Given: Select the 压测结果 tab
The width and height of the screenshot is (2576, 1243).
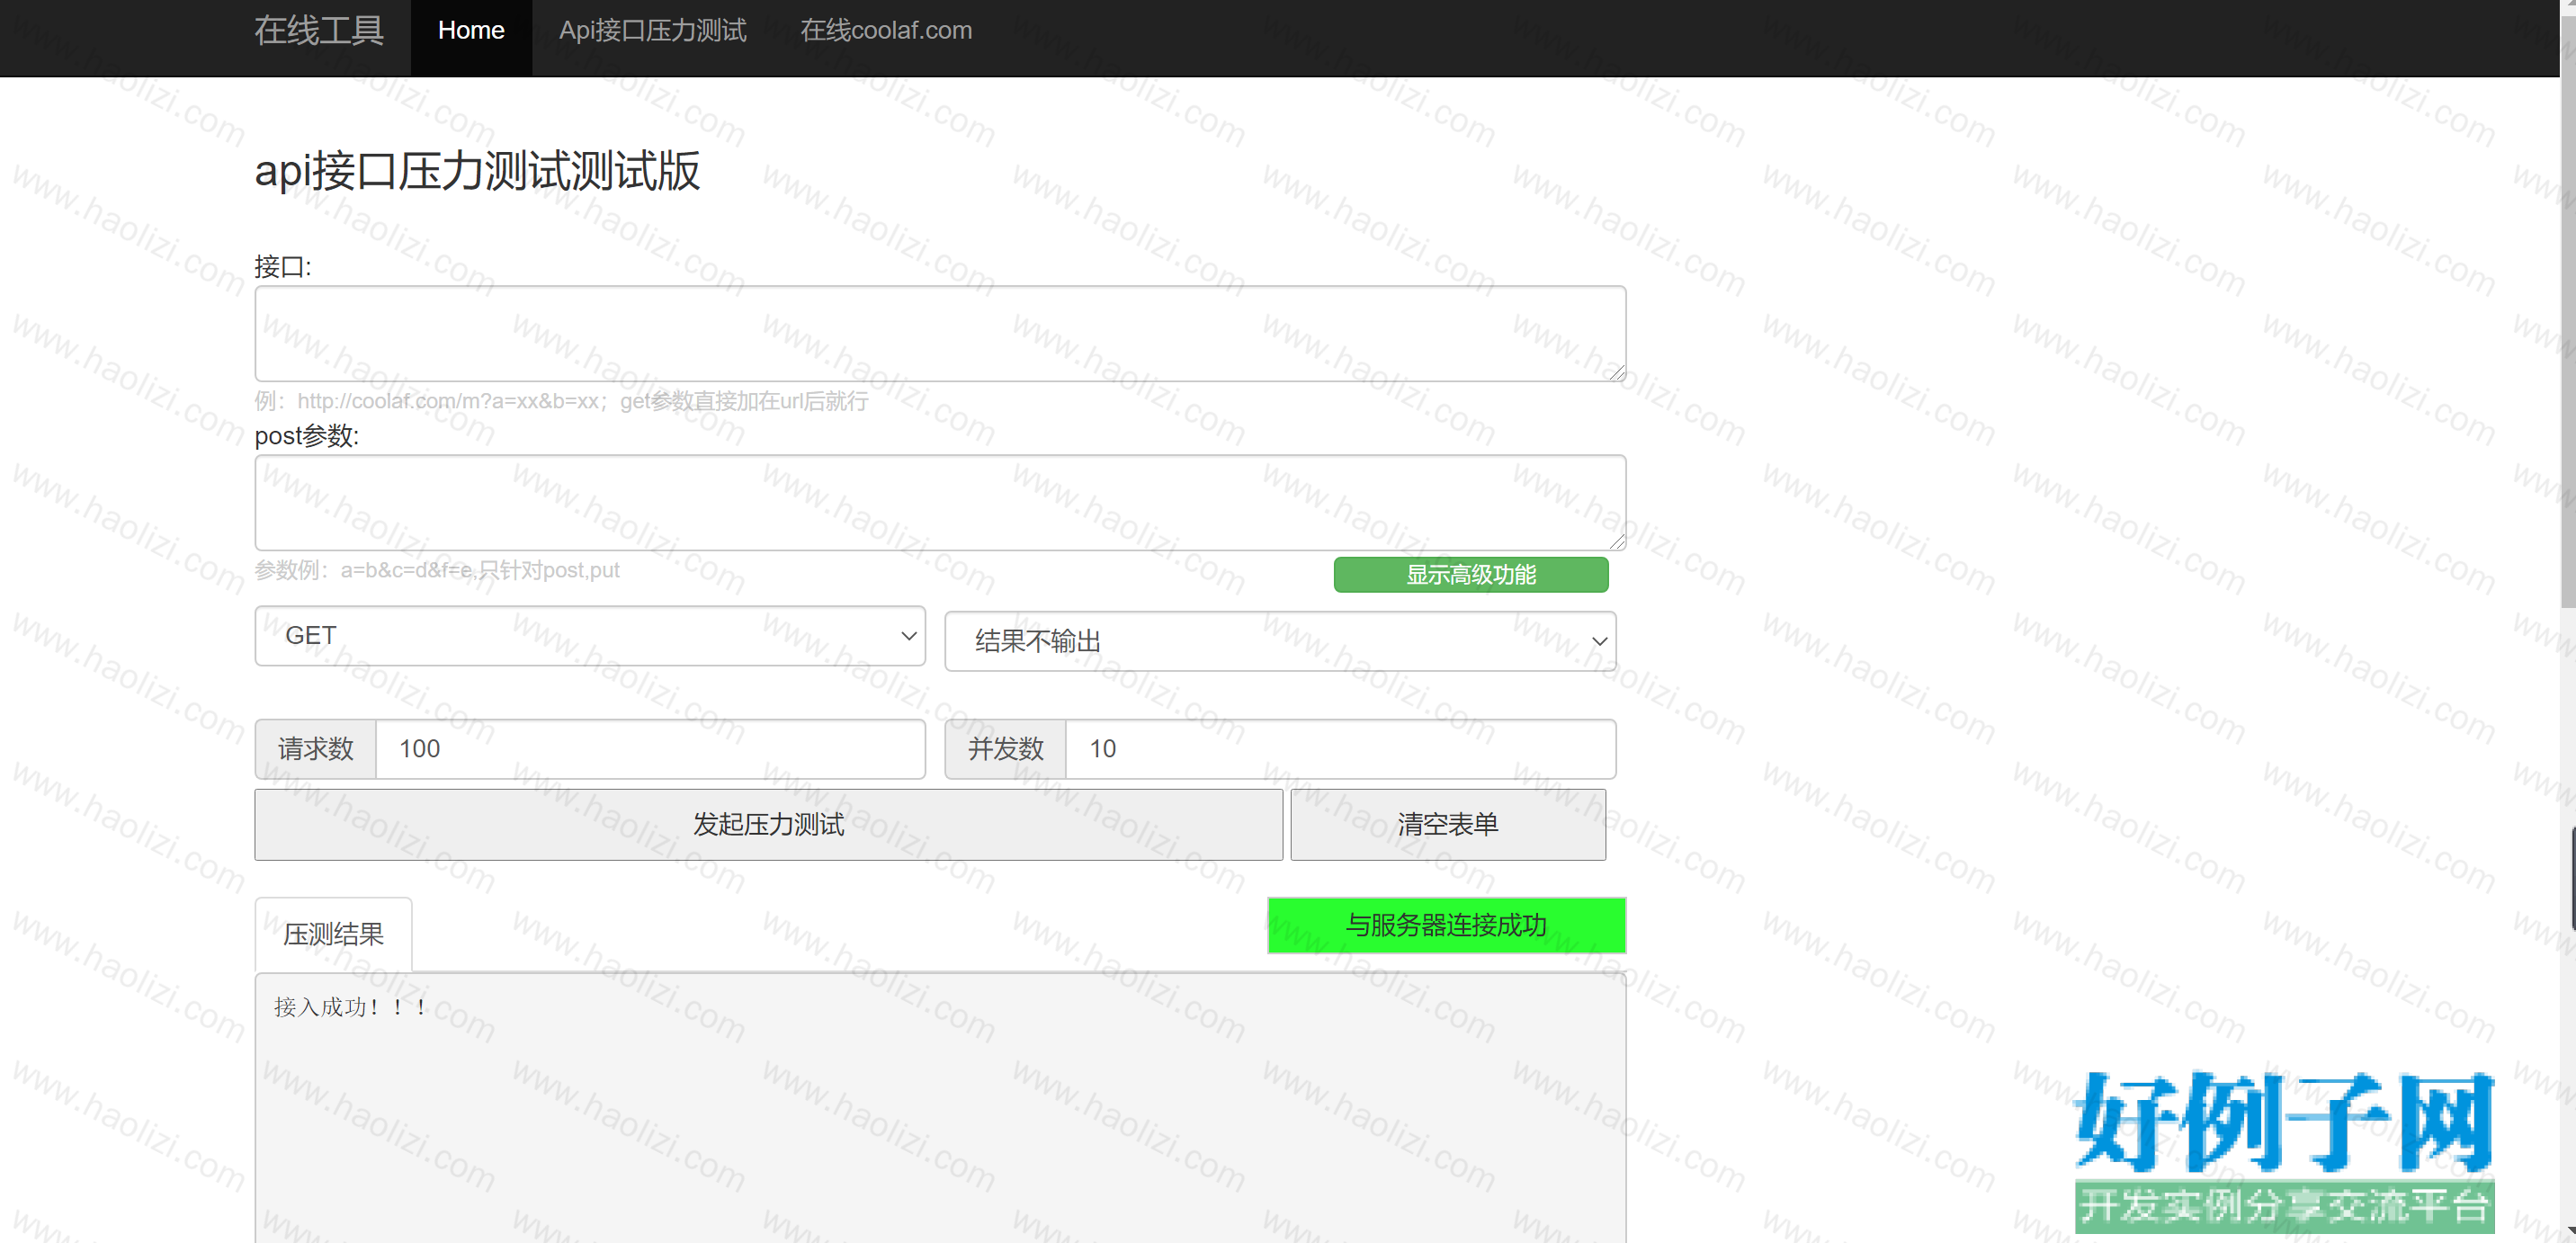Looking at the screenshot, I should click(x=333, y=935).
